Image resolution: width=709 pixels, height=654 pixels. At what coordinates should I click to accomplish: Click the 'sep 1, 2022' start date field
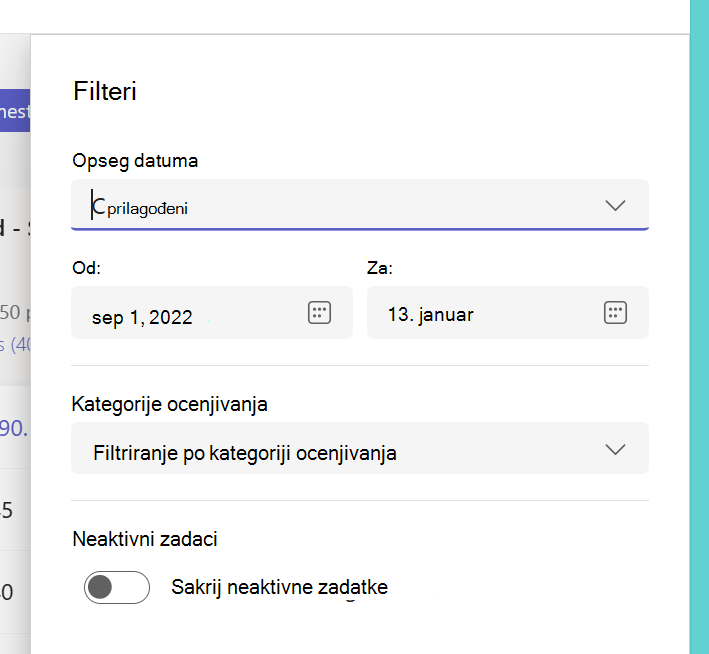point(212,313)
